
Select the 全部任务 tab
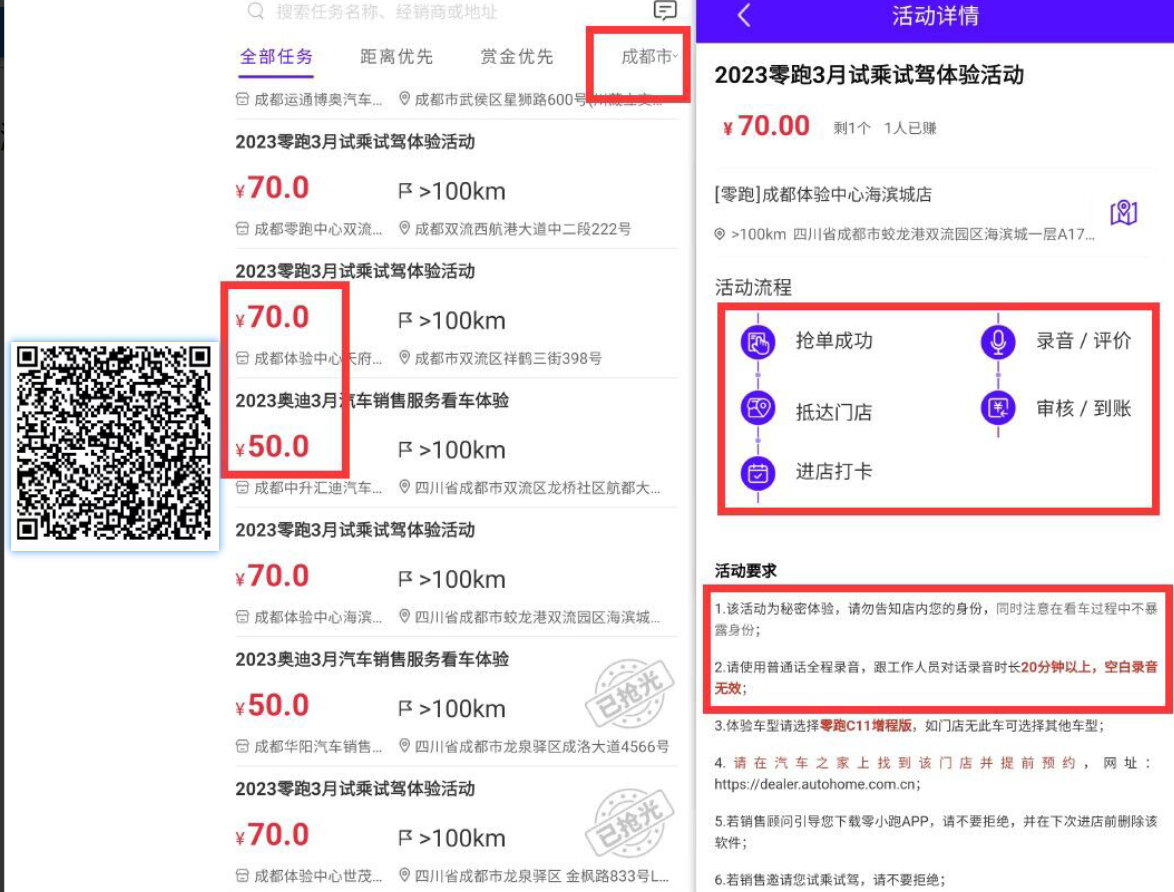coord(276,56)
